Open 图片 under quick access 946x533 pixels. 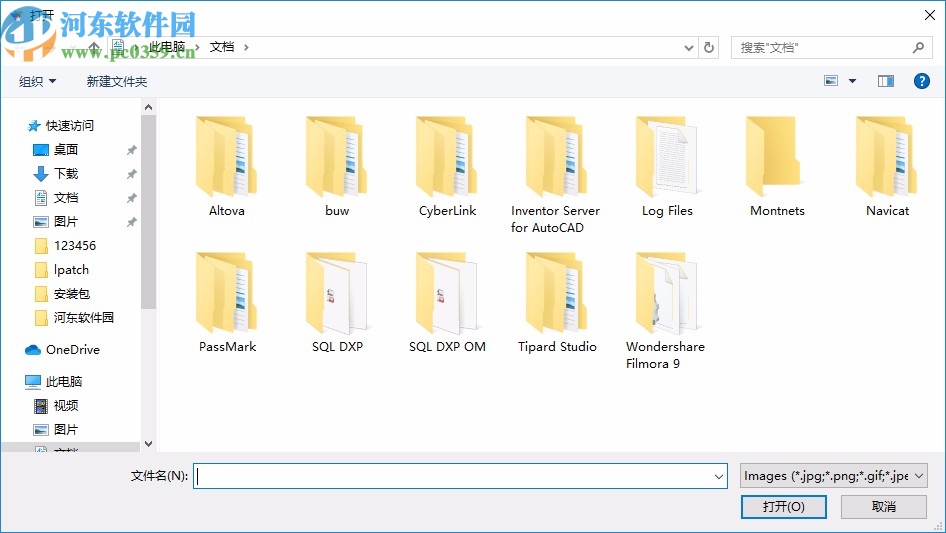click(66, 222)
